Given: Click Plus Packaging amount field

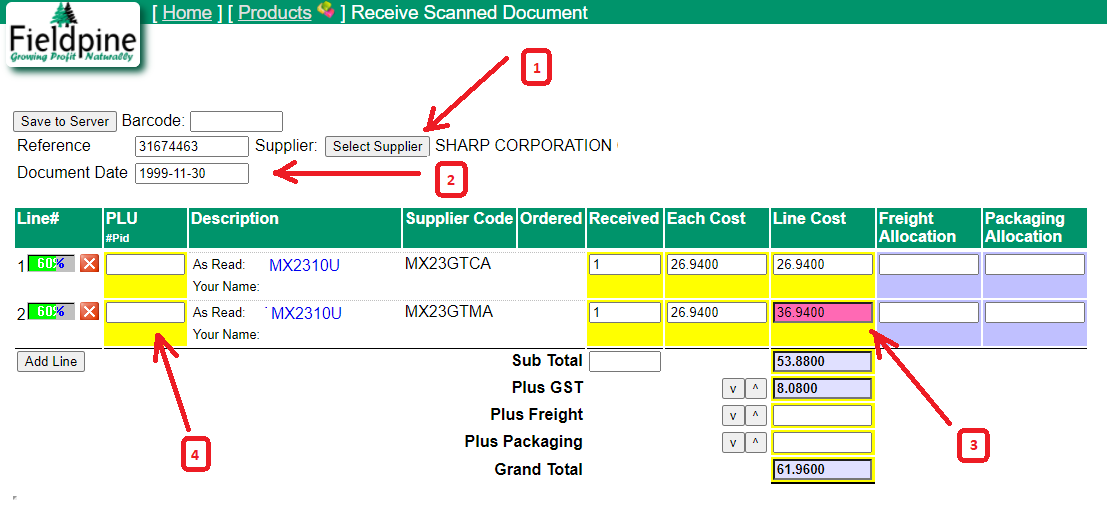Looking at the screenshot, I should pyautogui.click(x=822, y=442).
